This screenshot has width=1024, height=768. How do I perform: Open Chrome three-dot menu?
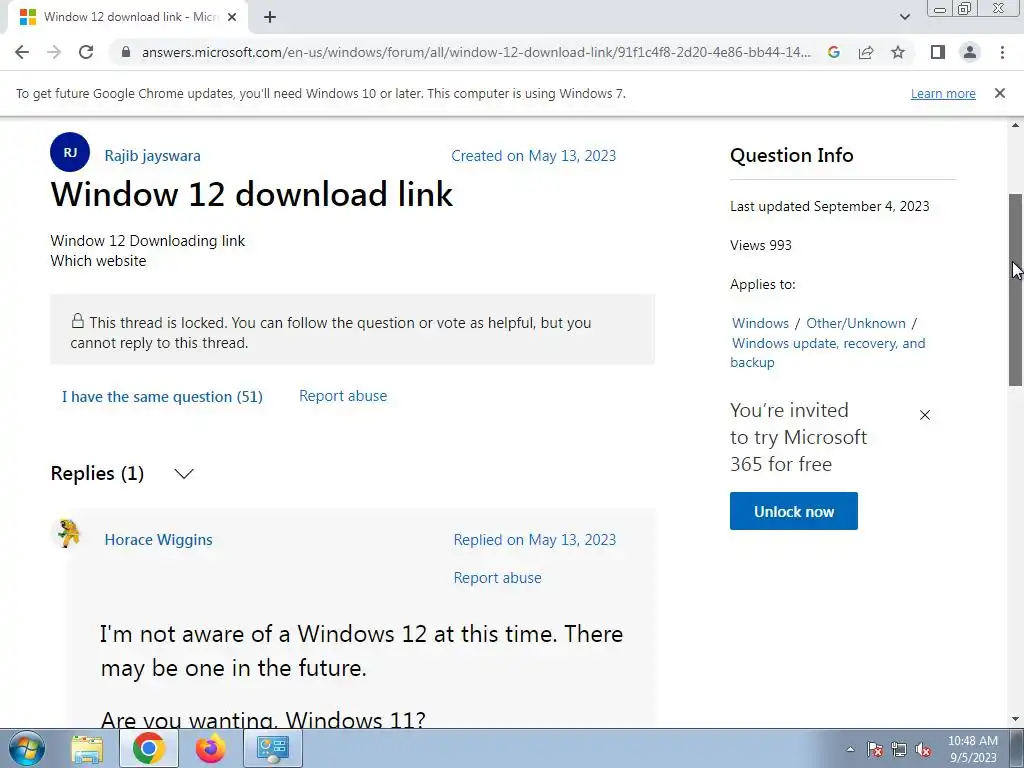click(1002, 52)
